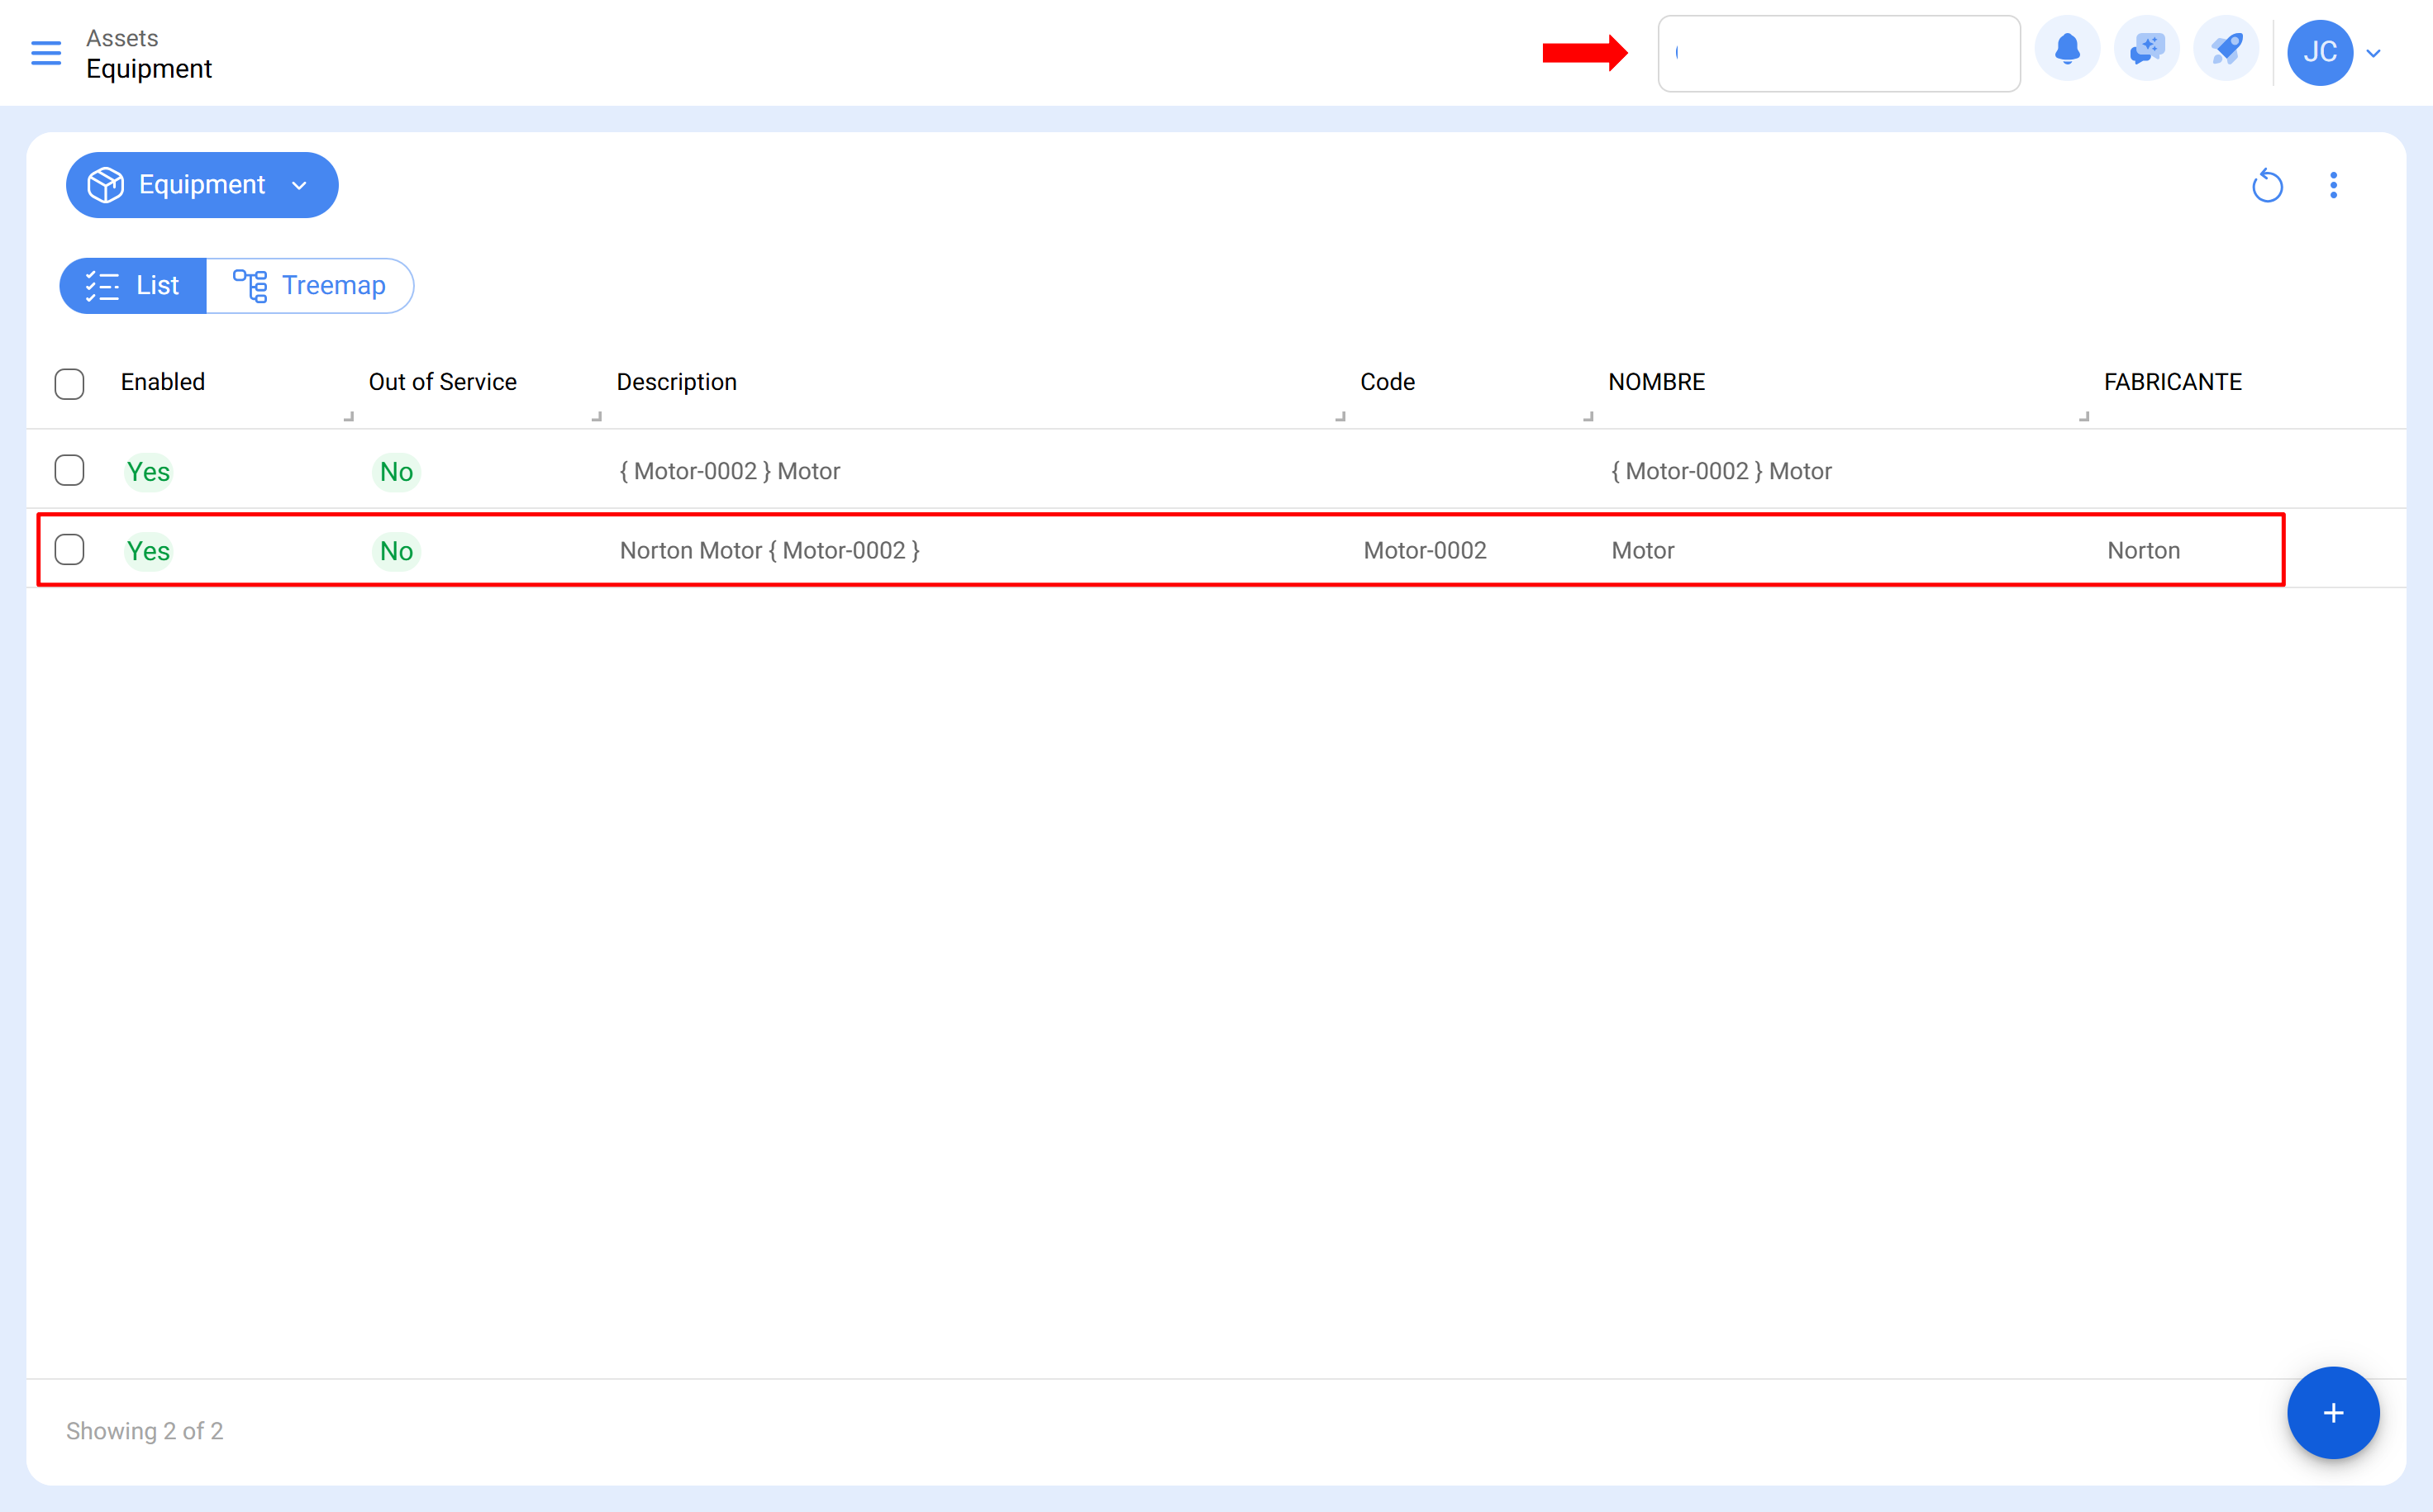This screenshot has width=2433, height=1512.
Task: Switch to the List view tab
Action: pos(133,285)
